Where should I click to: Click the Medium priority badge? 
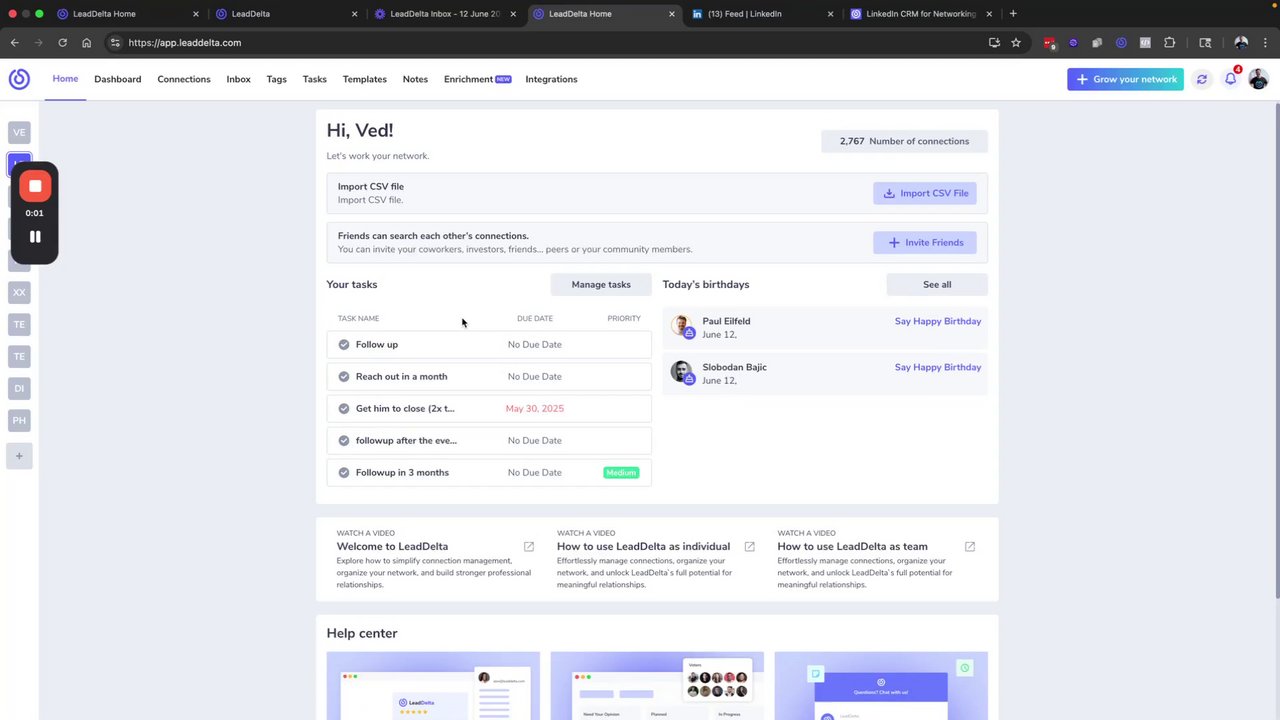621,472
